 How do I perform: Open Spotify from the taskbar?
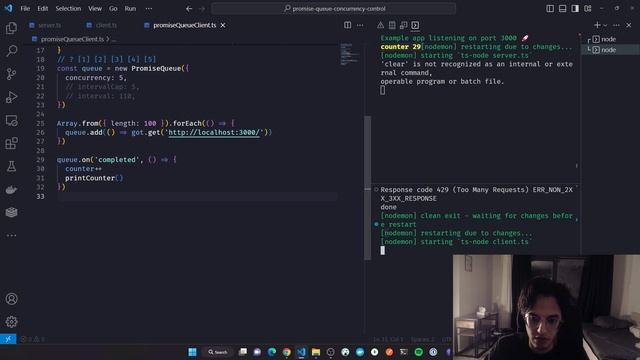(x=418, y=352)
